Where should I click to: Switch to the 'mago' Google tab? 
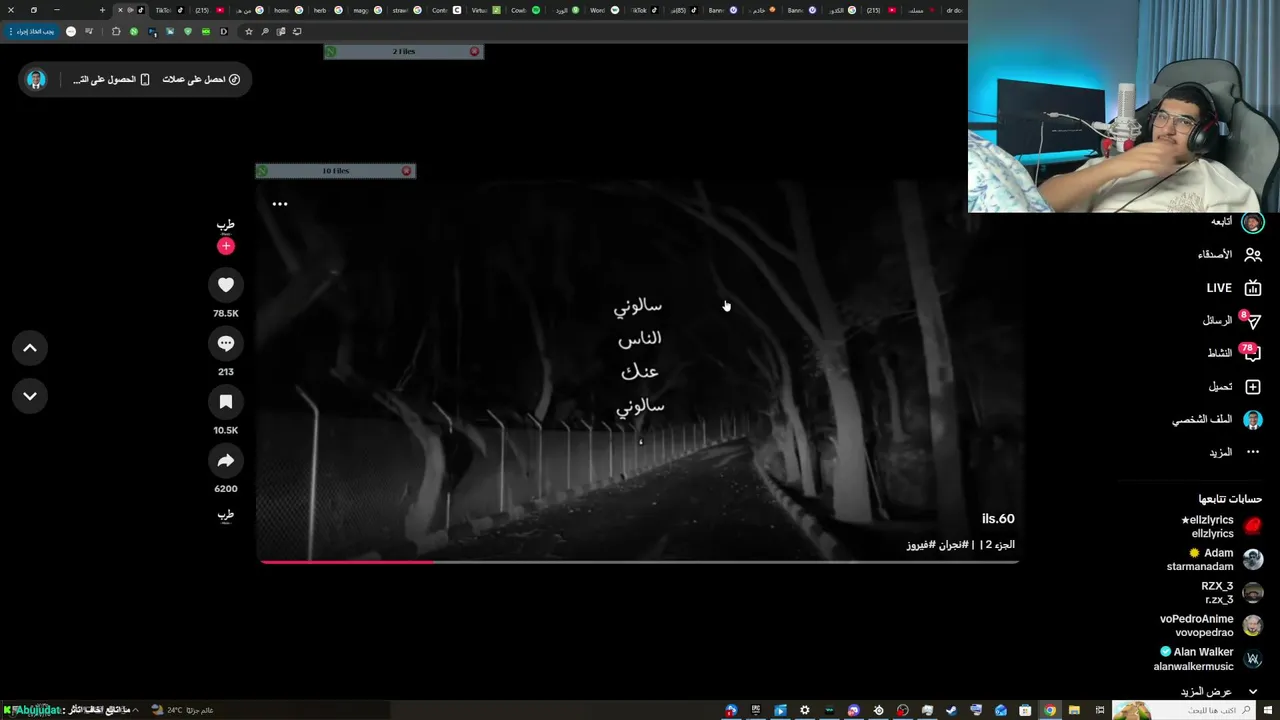(x=366, y=10)
